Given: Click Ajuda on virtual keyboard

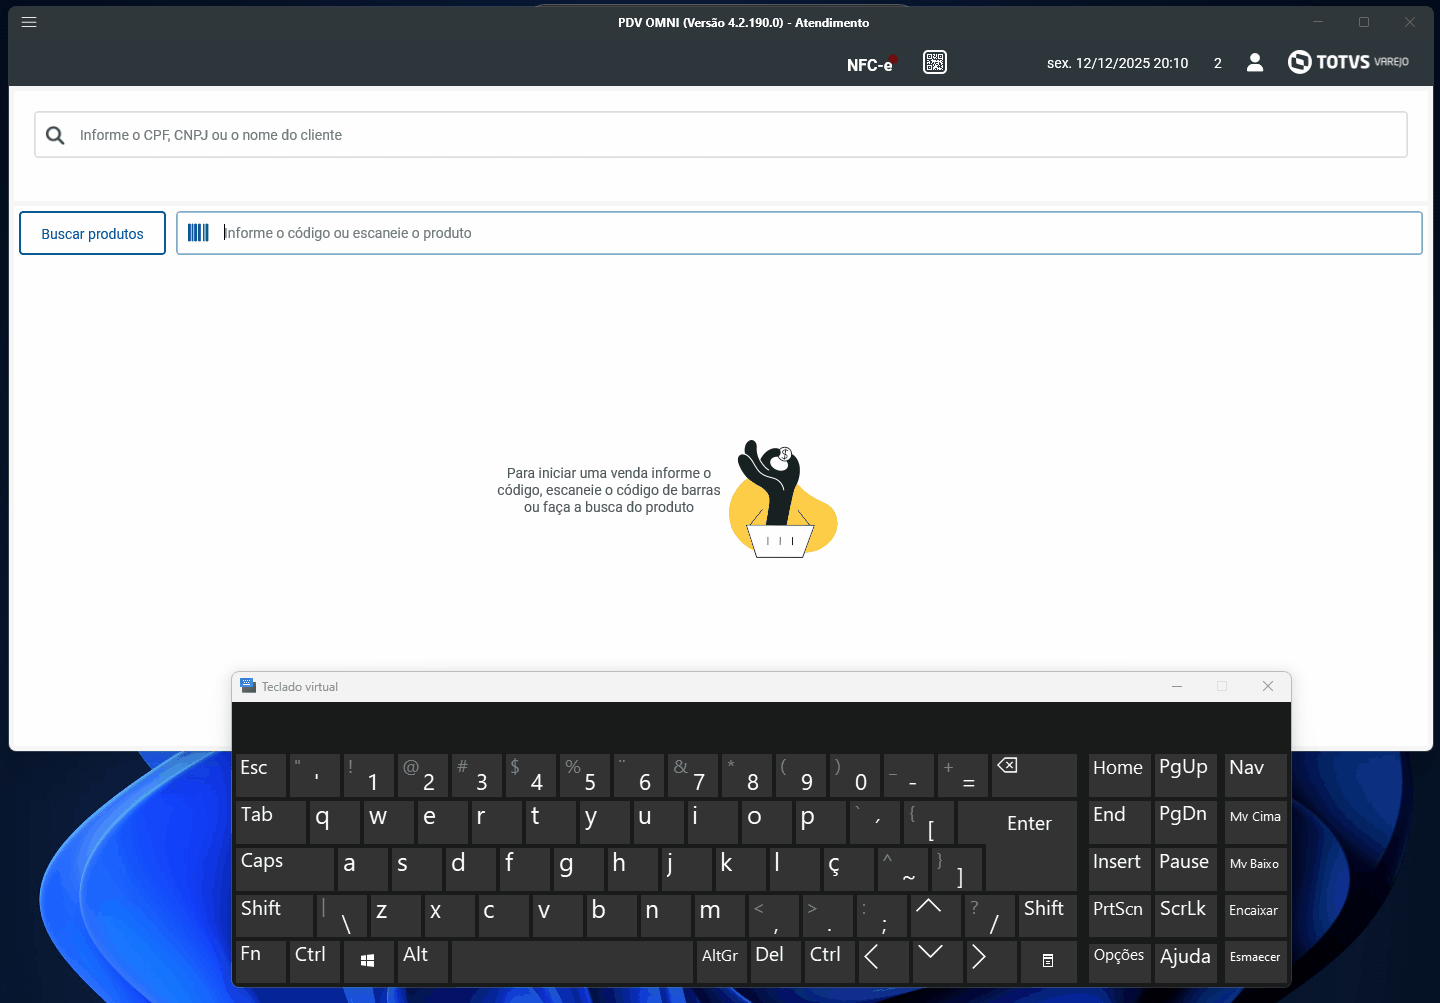Looking at the screenshot, I should (1186, 961).
